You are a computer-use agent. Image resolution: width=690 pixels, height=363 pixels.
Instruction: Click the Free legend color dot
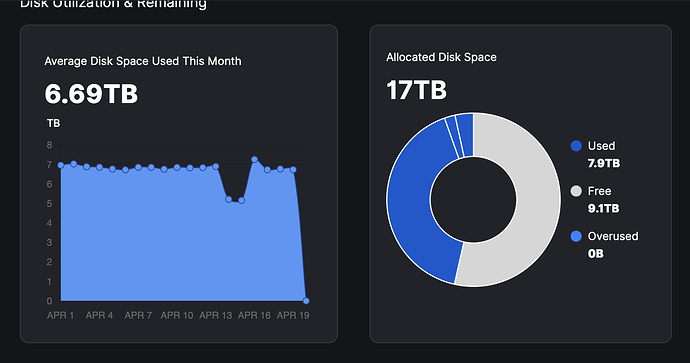click(576, 191)
